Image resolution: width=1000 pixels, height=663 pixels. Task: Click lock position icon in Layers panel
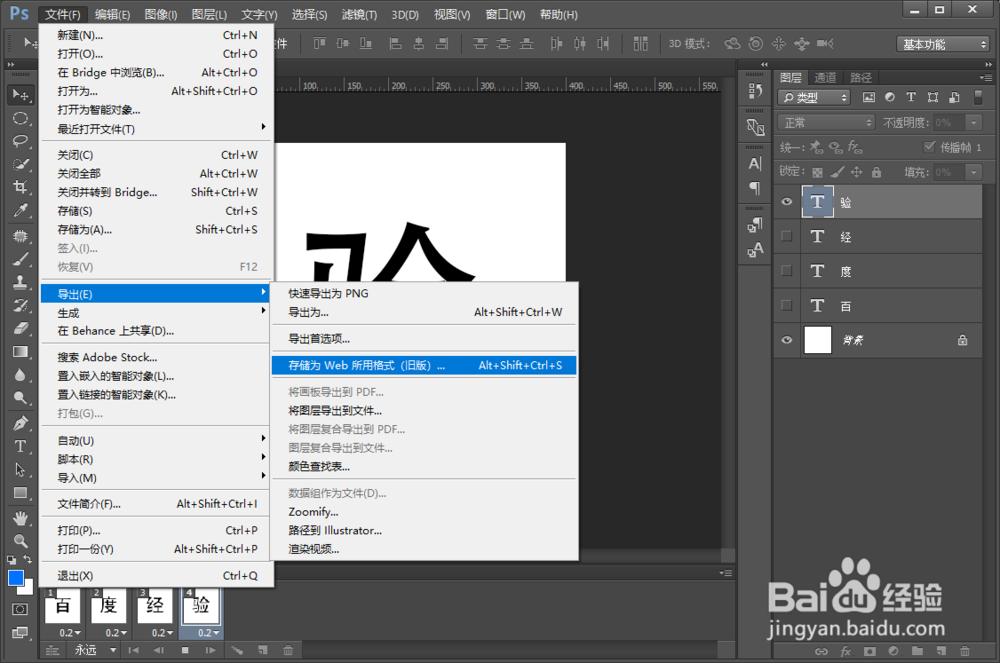pos(857,172)
